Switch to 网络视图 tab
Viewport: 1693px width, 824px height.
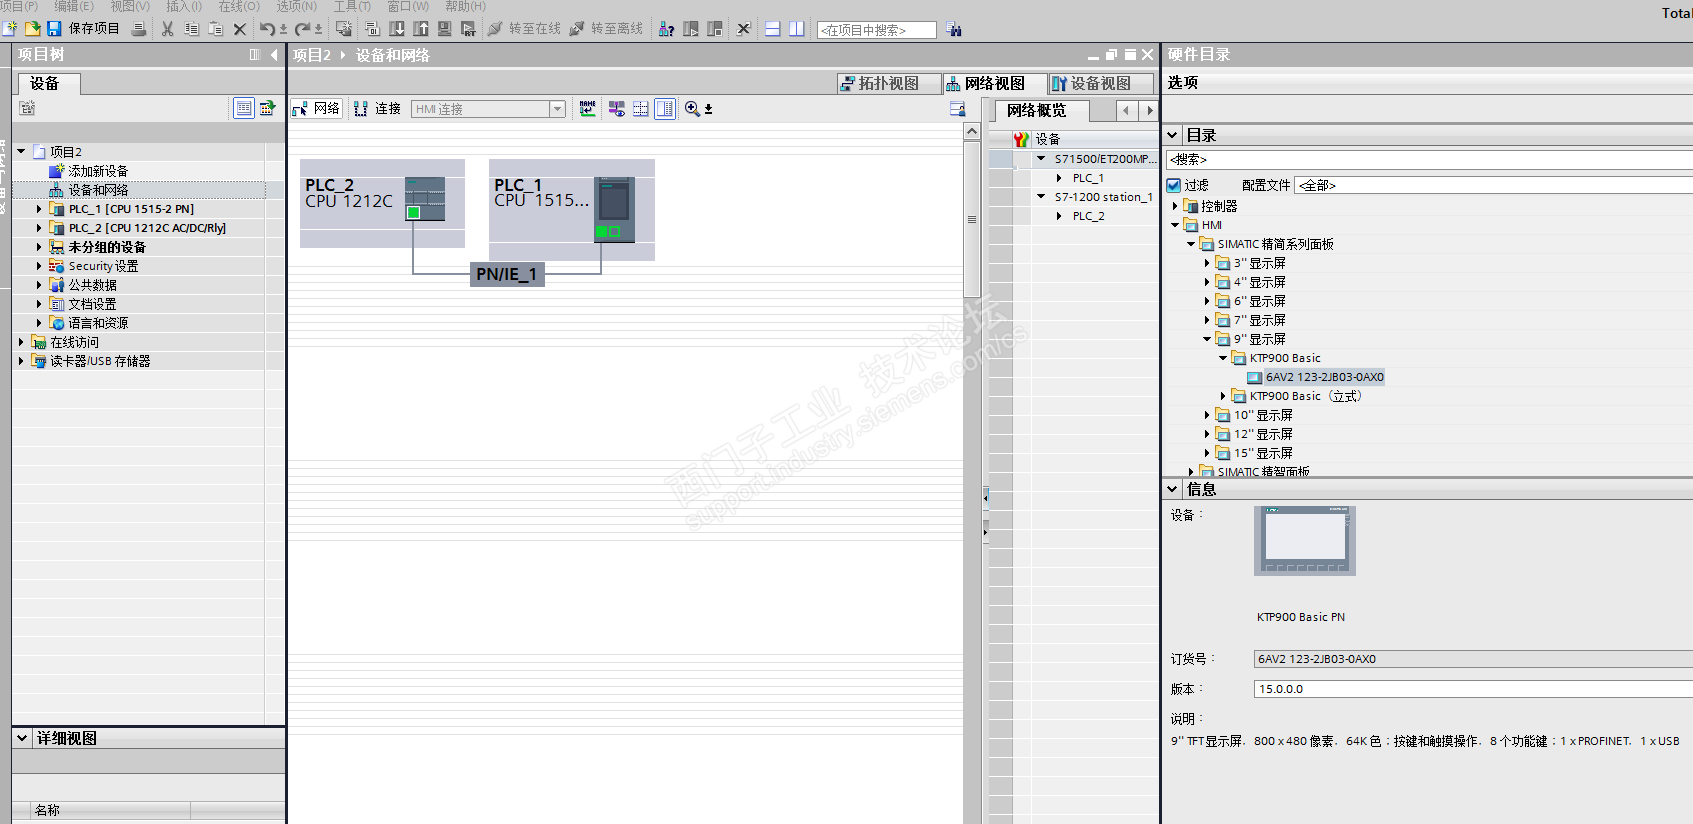click(995, 84)
